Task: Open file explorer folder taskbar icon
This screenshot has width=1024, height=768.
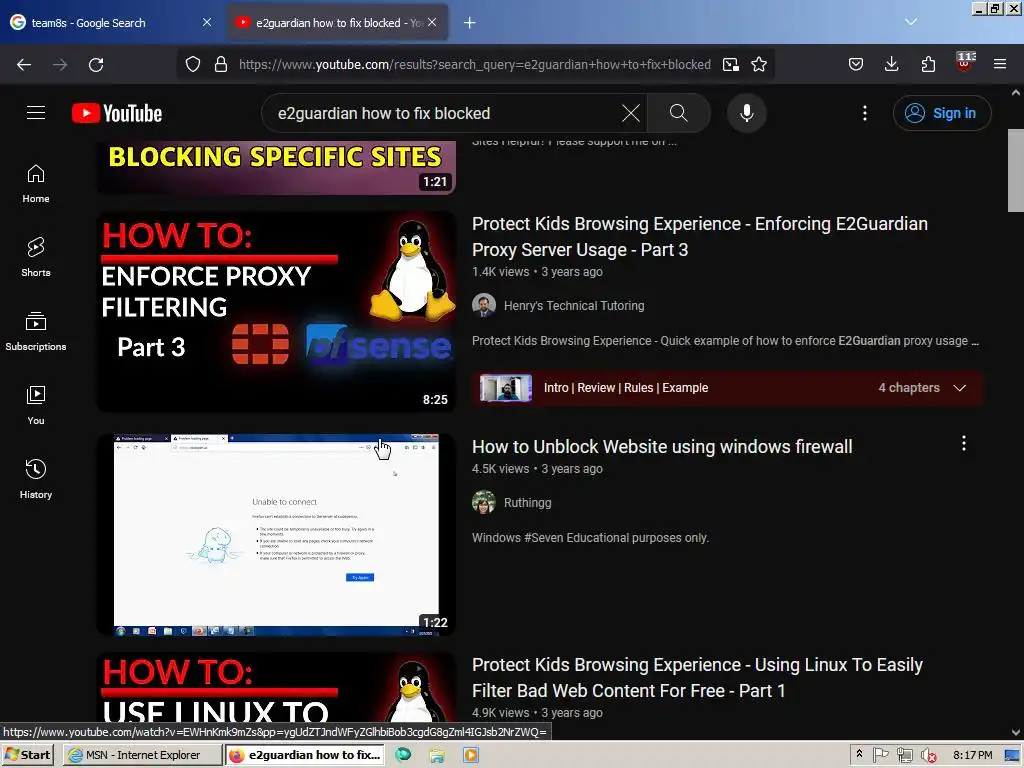Action: (x=437, y=755)
